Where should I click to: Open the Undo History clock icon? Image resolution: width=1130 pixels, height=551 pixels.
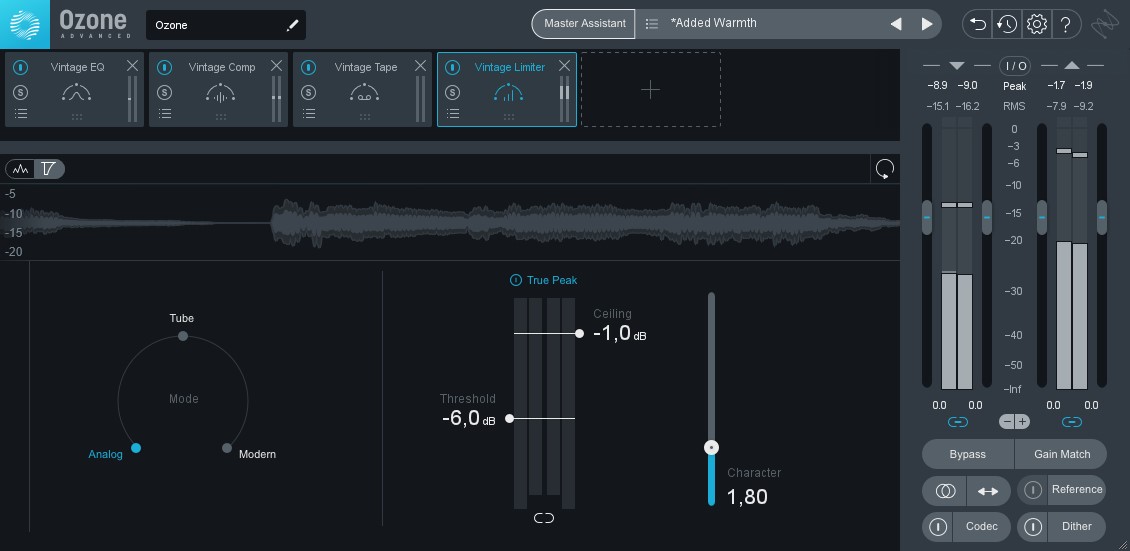pyautogui.click(x=1007, y=24)
